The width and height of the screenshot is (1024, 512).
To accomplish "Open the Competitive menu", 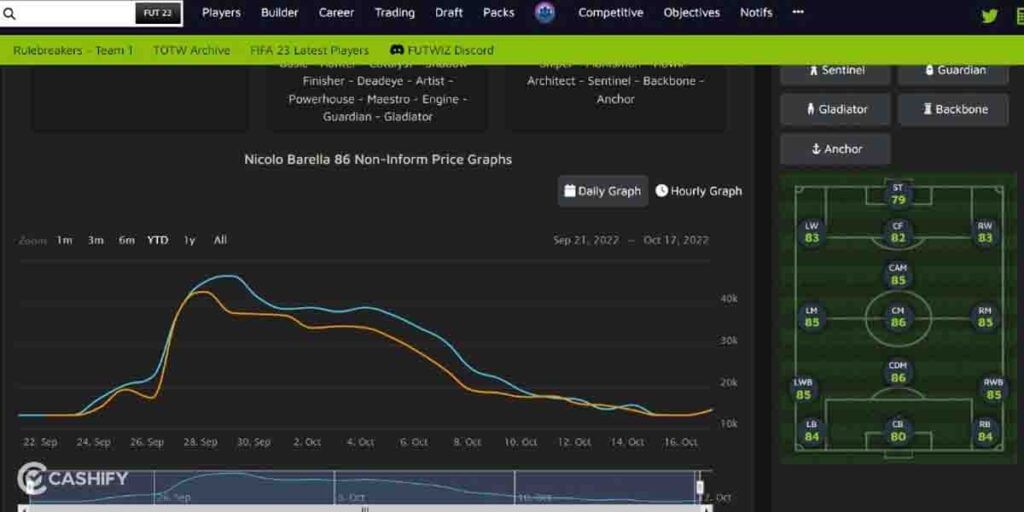I will (611, 12).
